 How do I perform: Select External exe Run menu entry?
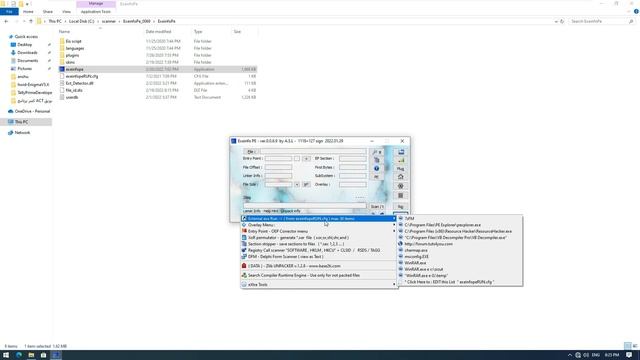pyautogui.click(x=319, y=219)
